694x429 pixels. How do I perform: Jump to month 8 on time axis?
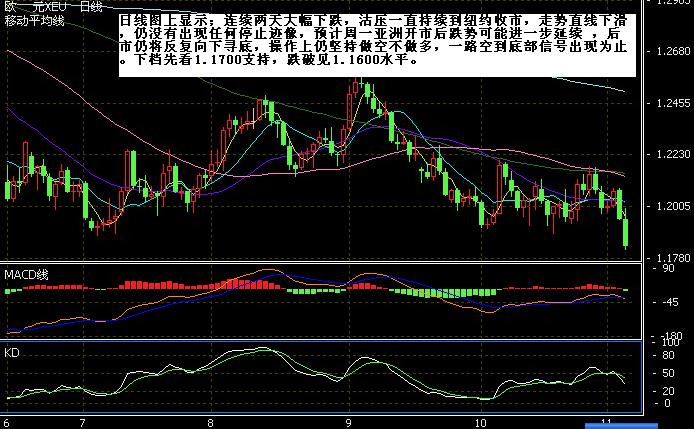tap(210, 423)
